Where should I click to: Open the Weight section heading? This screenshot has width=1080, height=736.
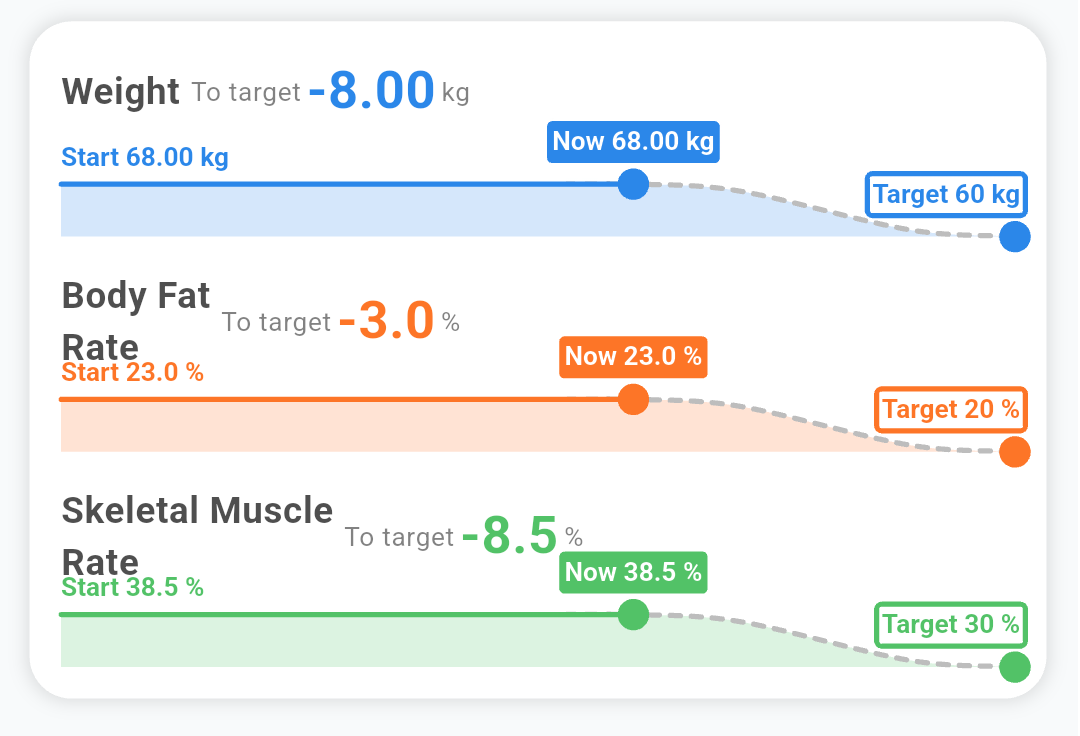click(x=120, y=92)
